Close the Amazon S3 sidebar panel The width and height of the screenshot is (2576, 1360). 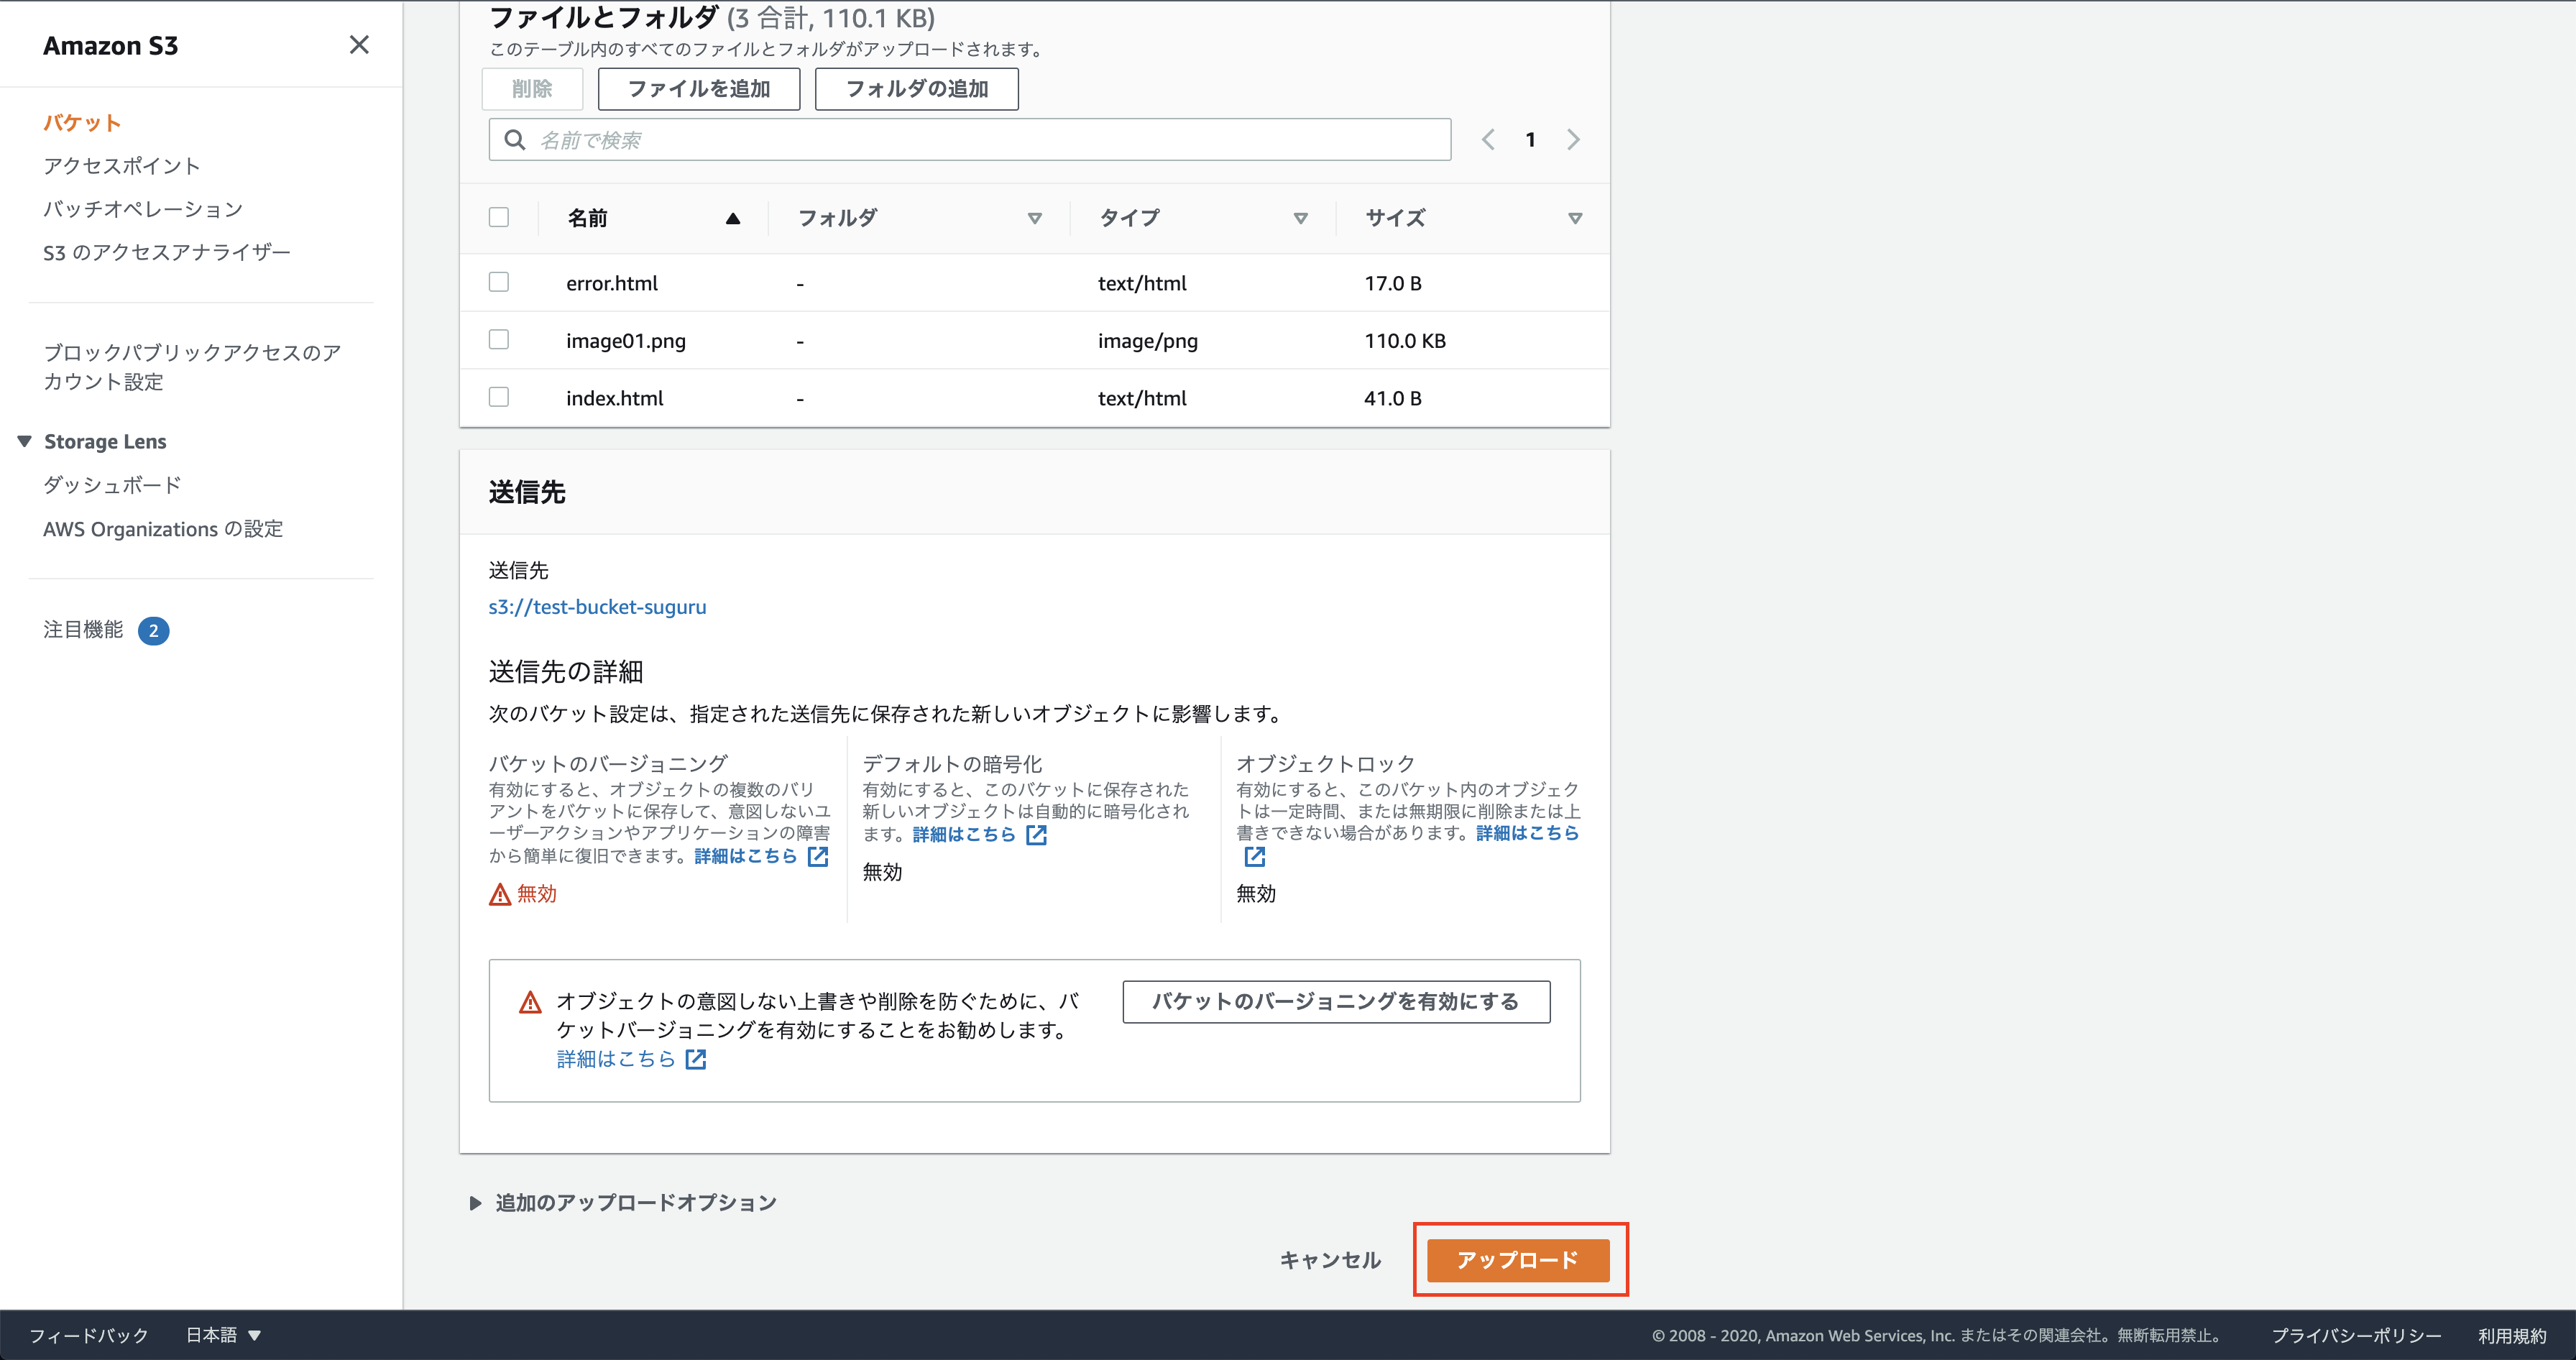tap(359, 45)
